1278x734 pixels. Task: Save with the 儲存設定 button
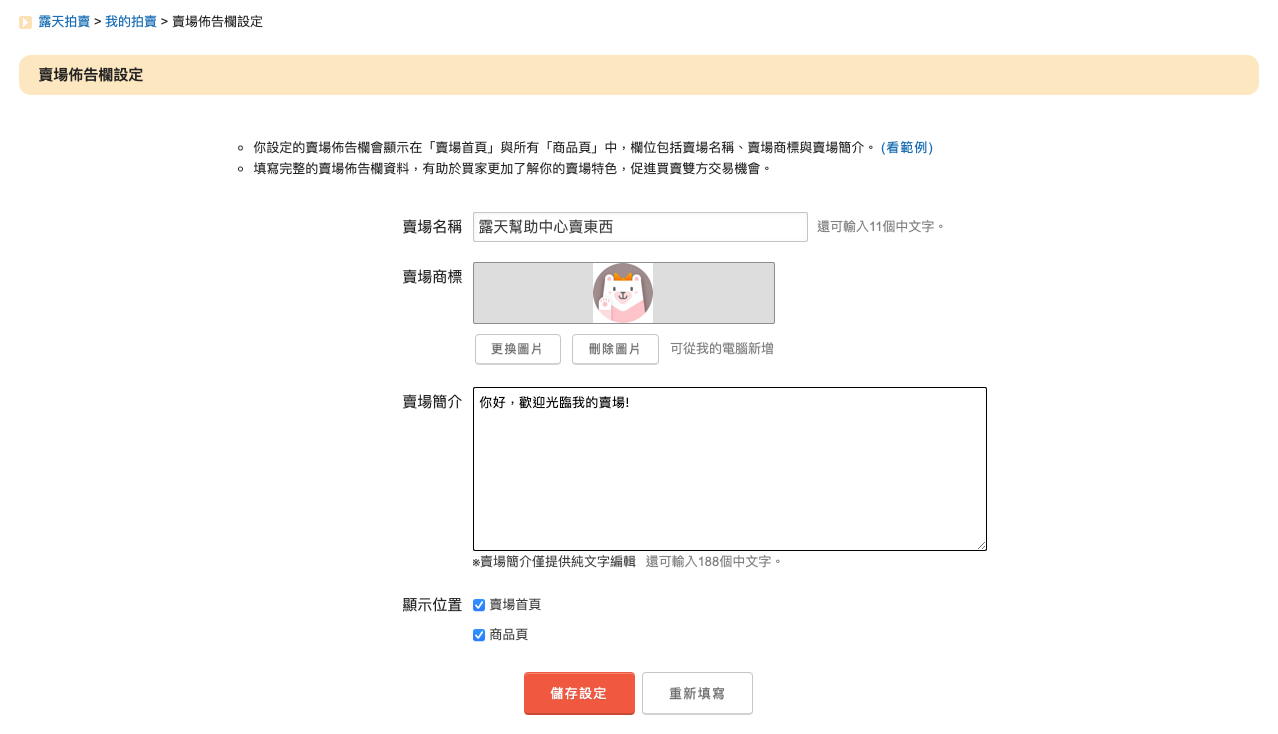click(579, 693)
